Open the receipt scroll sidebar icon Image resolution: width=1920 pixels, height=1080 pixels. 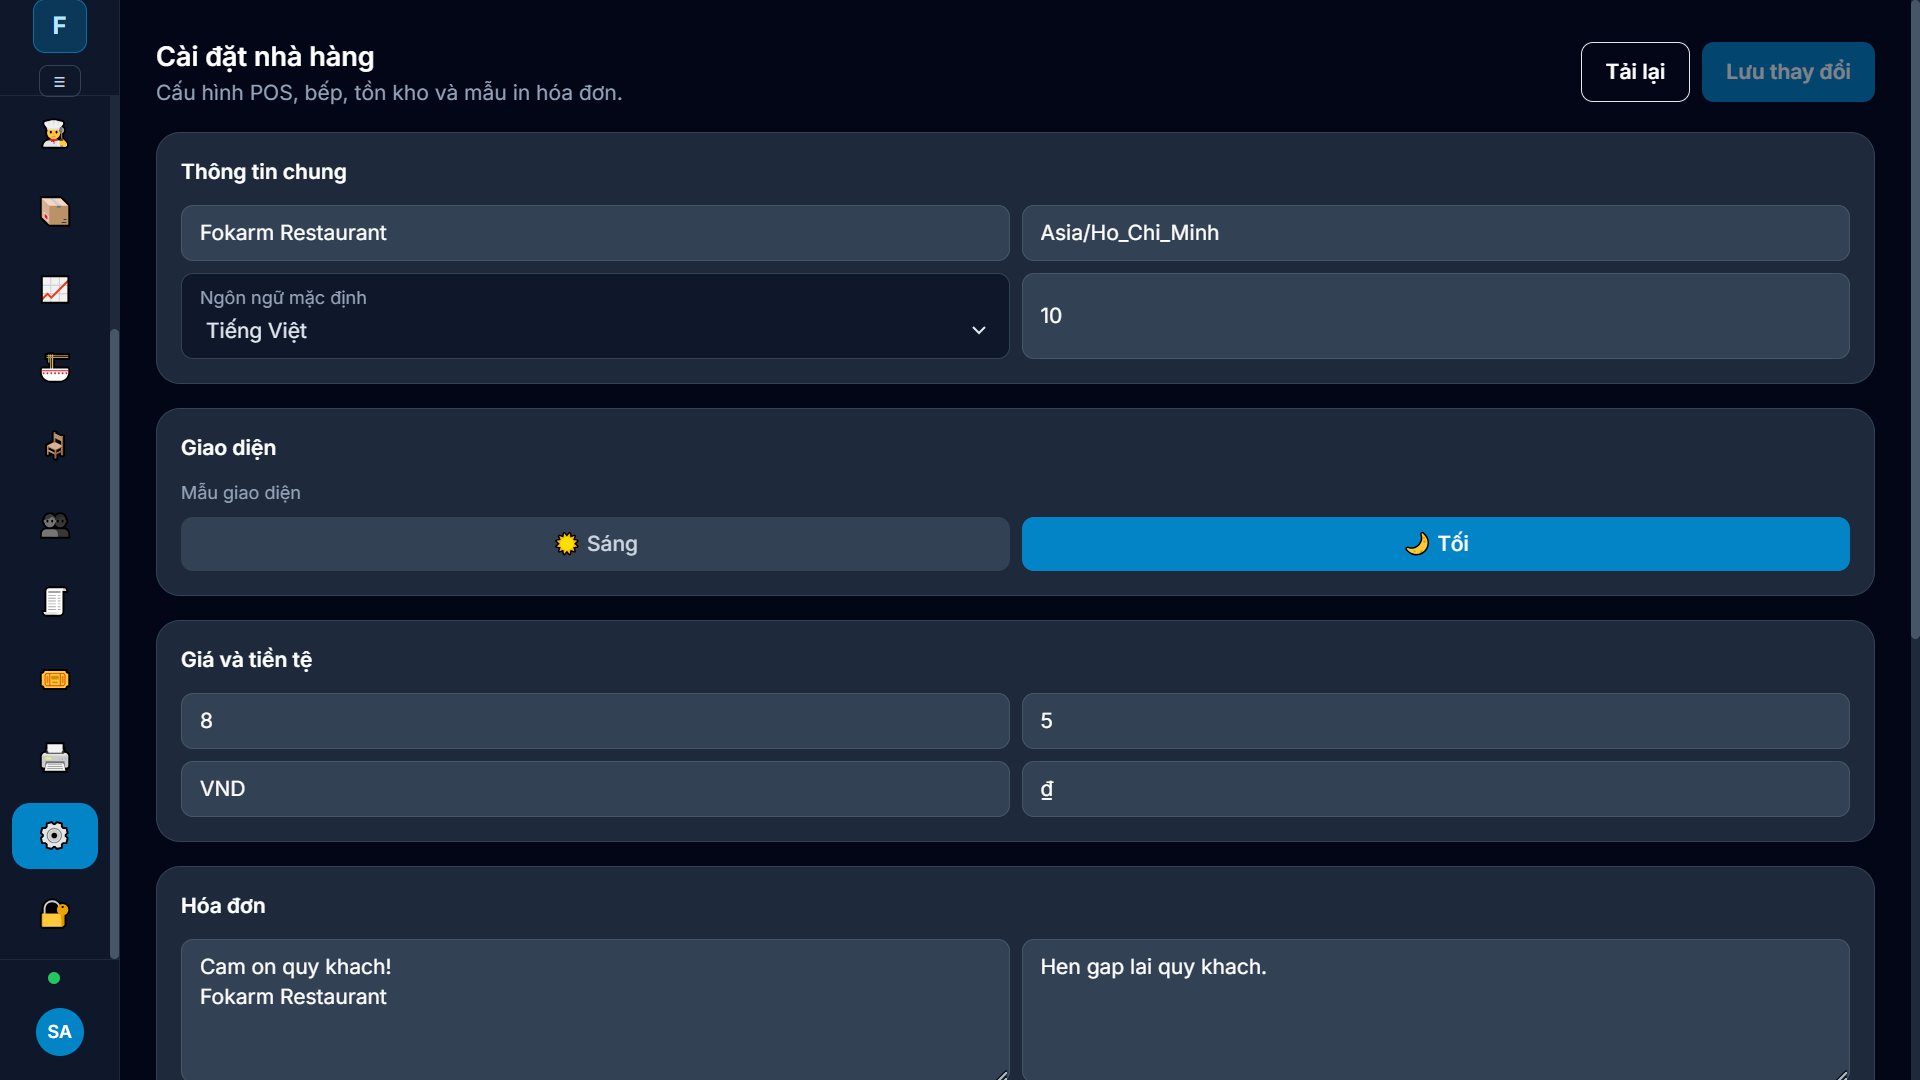[55, 602]
